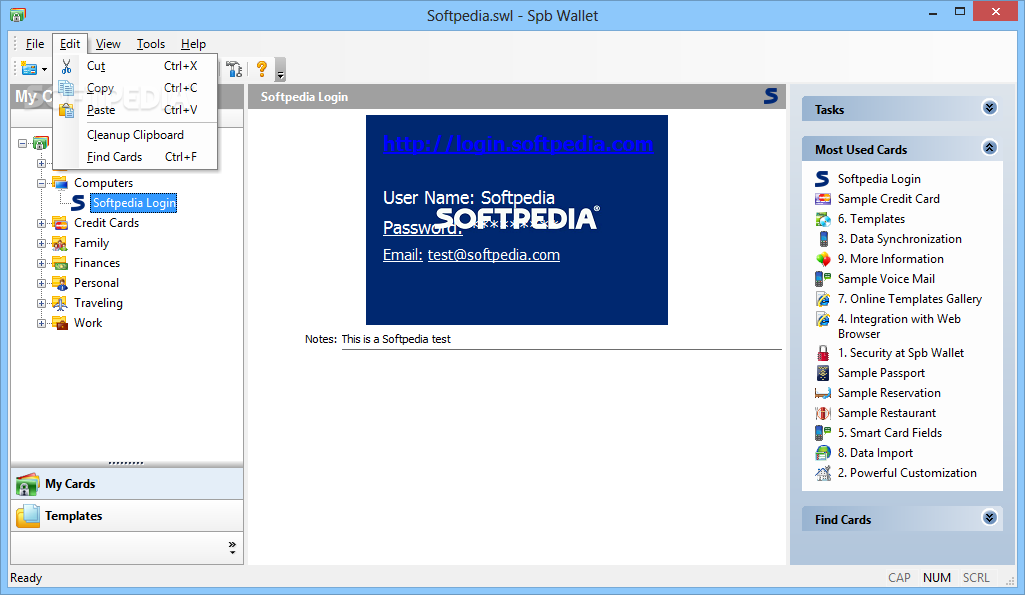Switch to the My Cards pane button

127,484
